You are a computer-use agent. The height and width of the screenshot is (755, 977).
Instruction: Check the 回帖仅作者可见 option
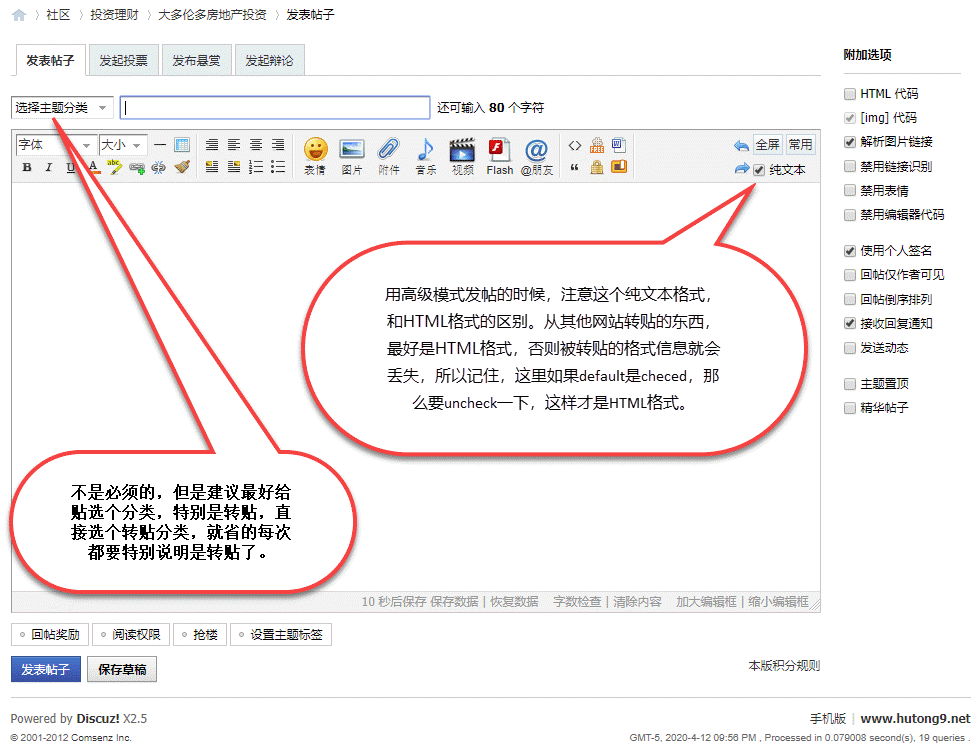coord(850,275)
